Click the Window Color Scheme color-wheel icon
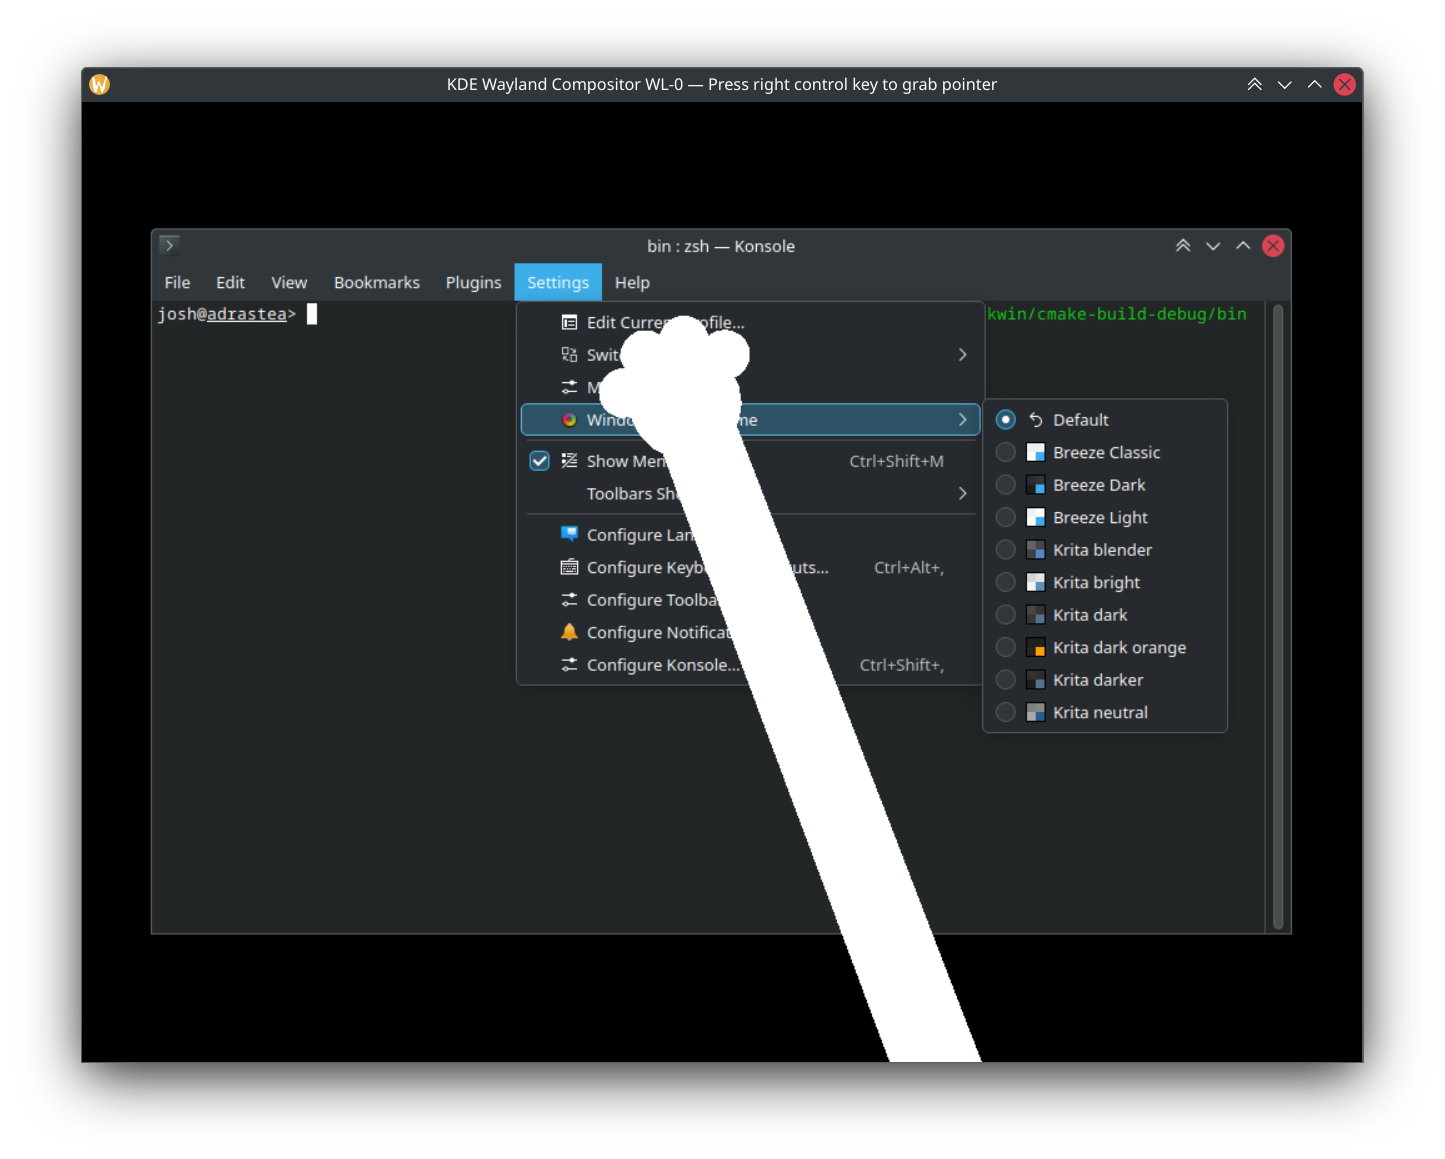This screenshot has width=1445, height=1159. (569, 420)
